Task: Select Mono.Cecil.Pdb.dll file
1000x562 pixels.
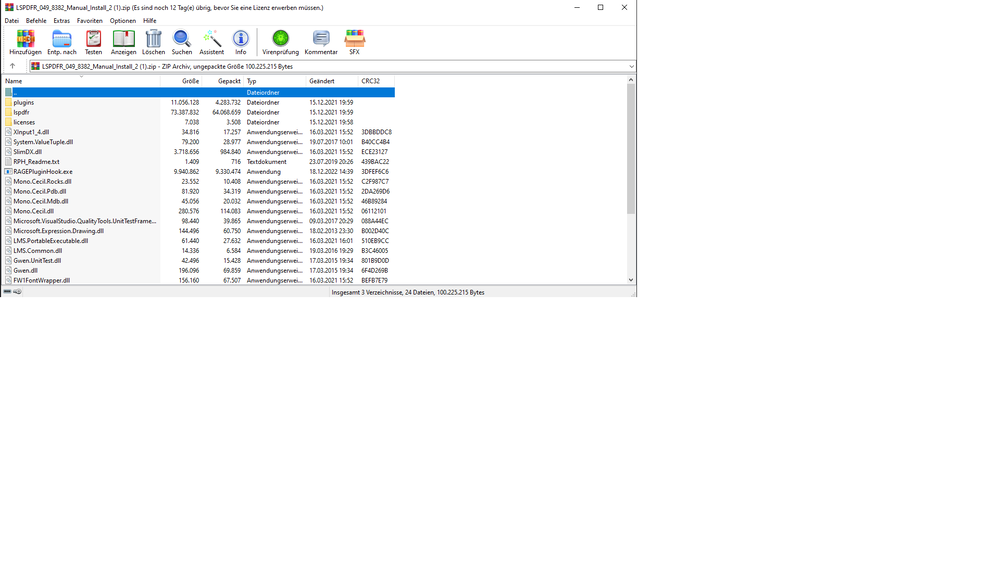Action: [40, 191]
